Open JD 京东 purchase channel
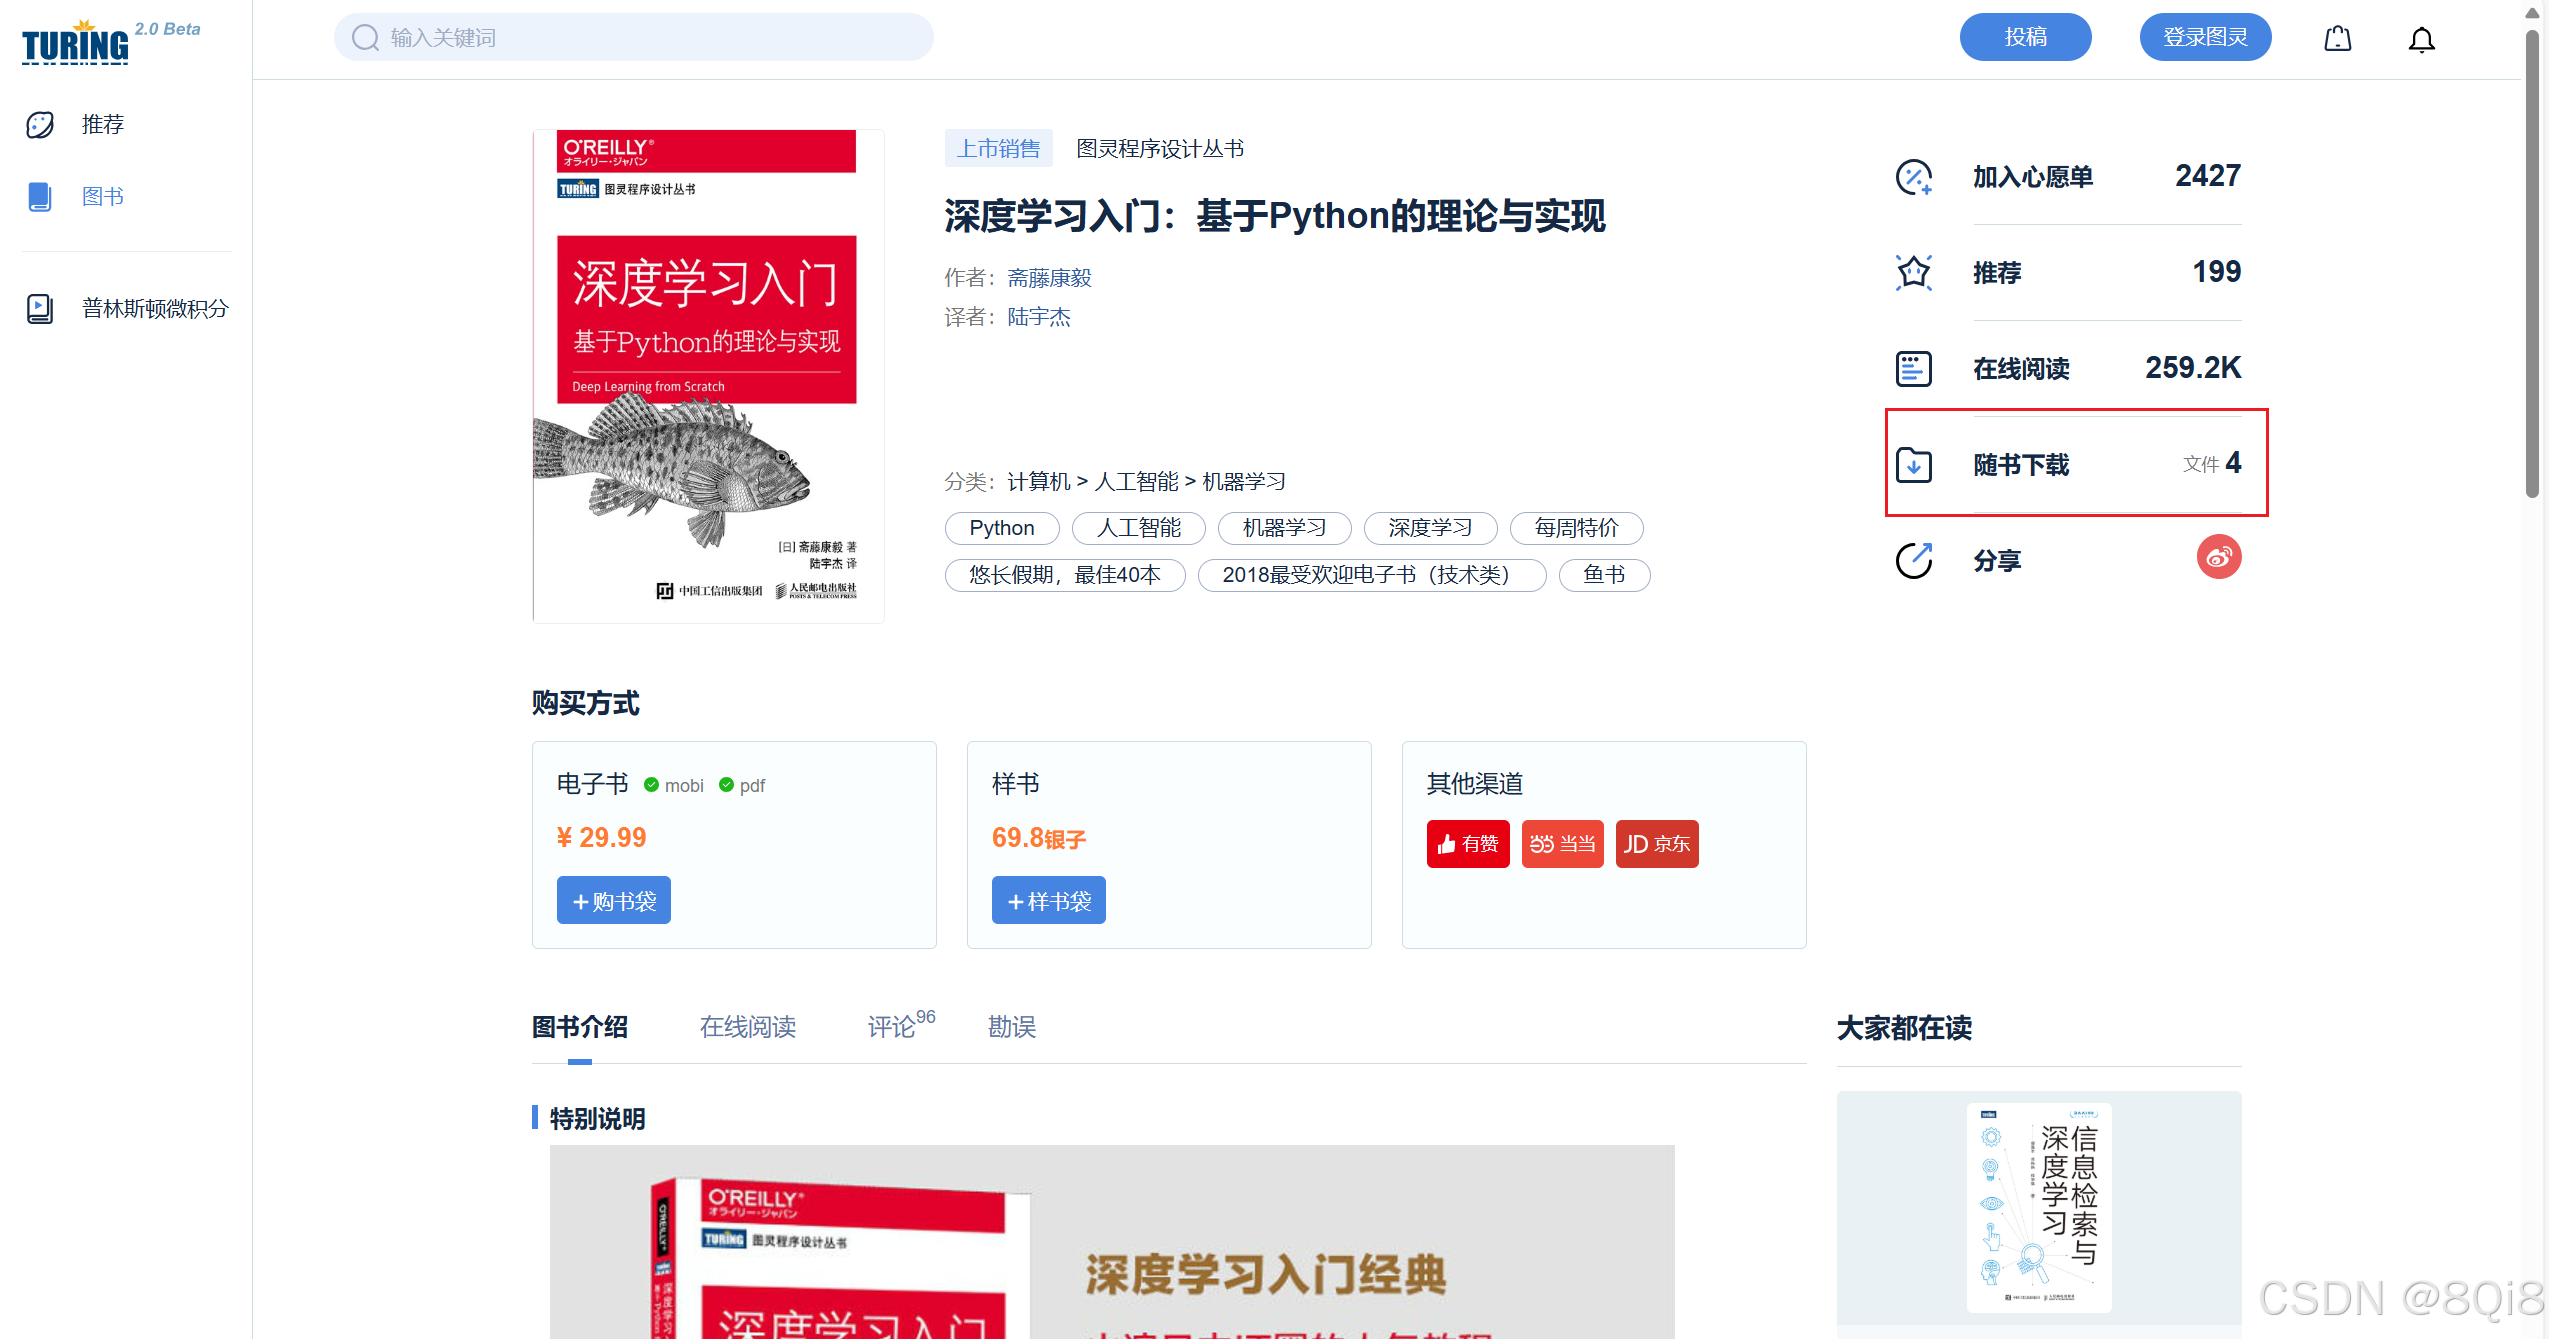This screenshot has height=1339, width=2549. (1657, 844)
